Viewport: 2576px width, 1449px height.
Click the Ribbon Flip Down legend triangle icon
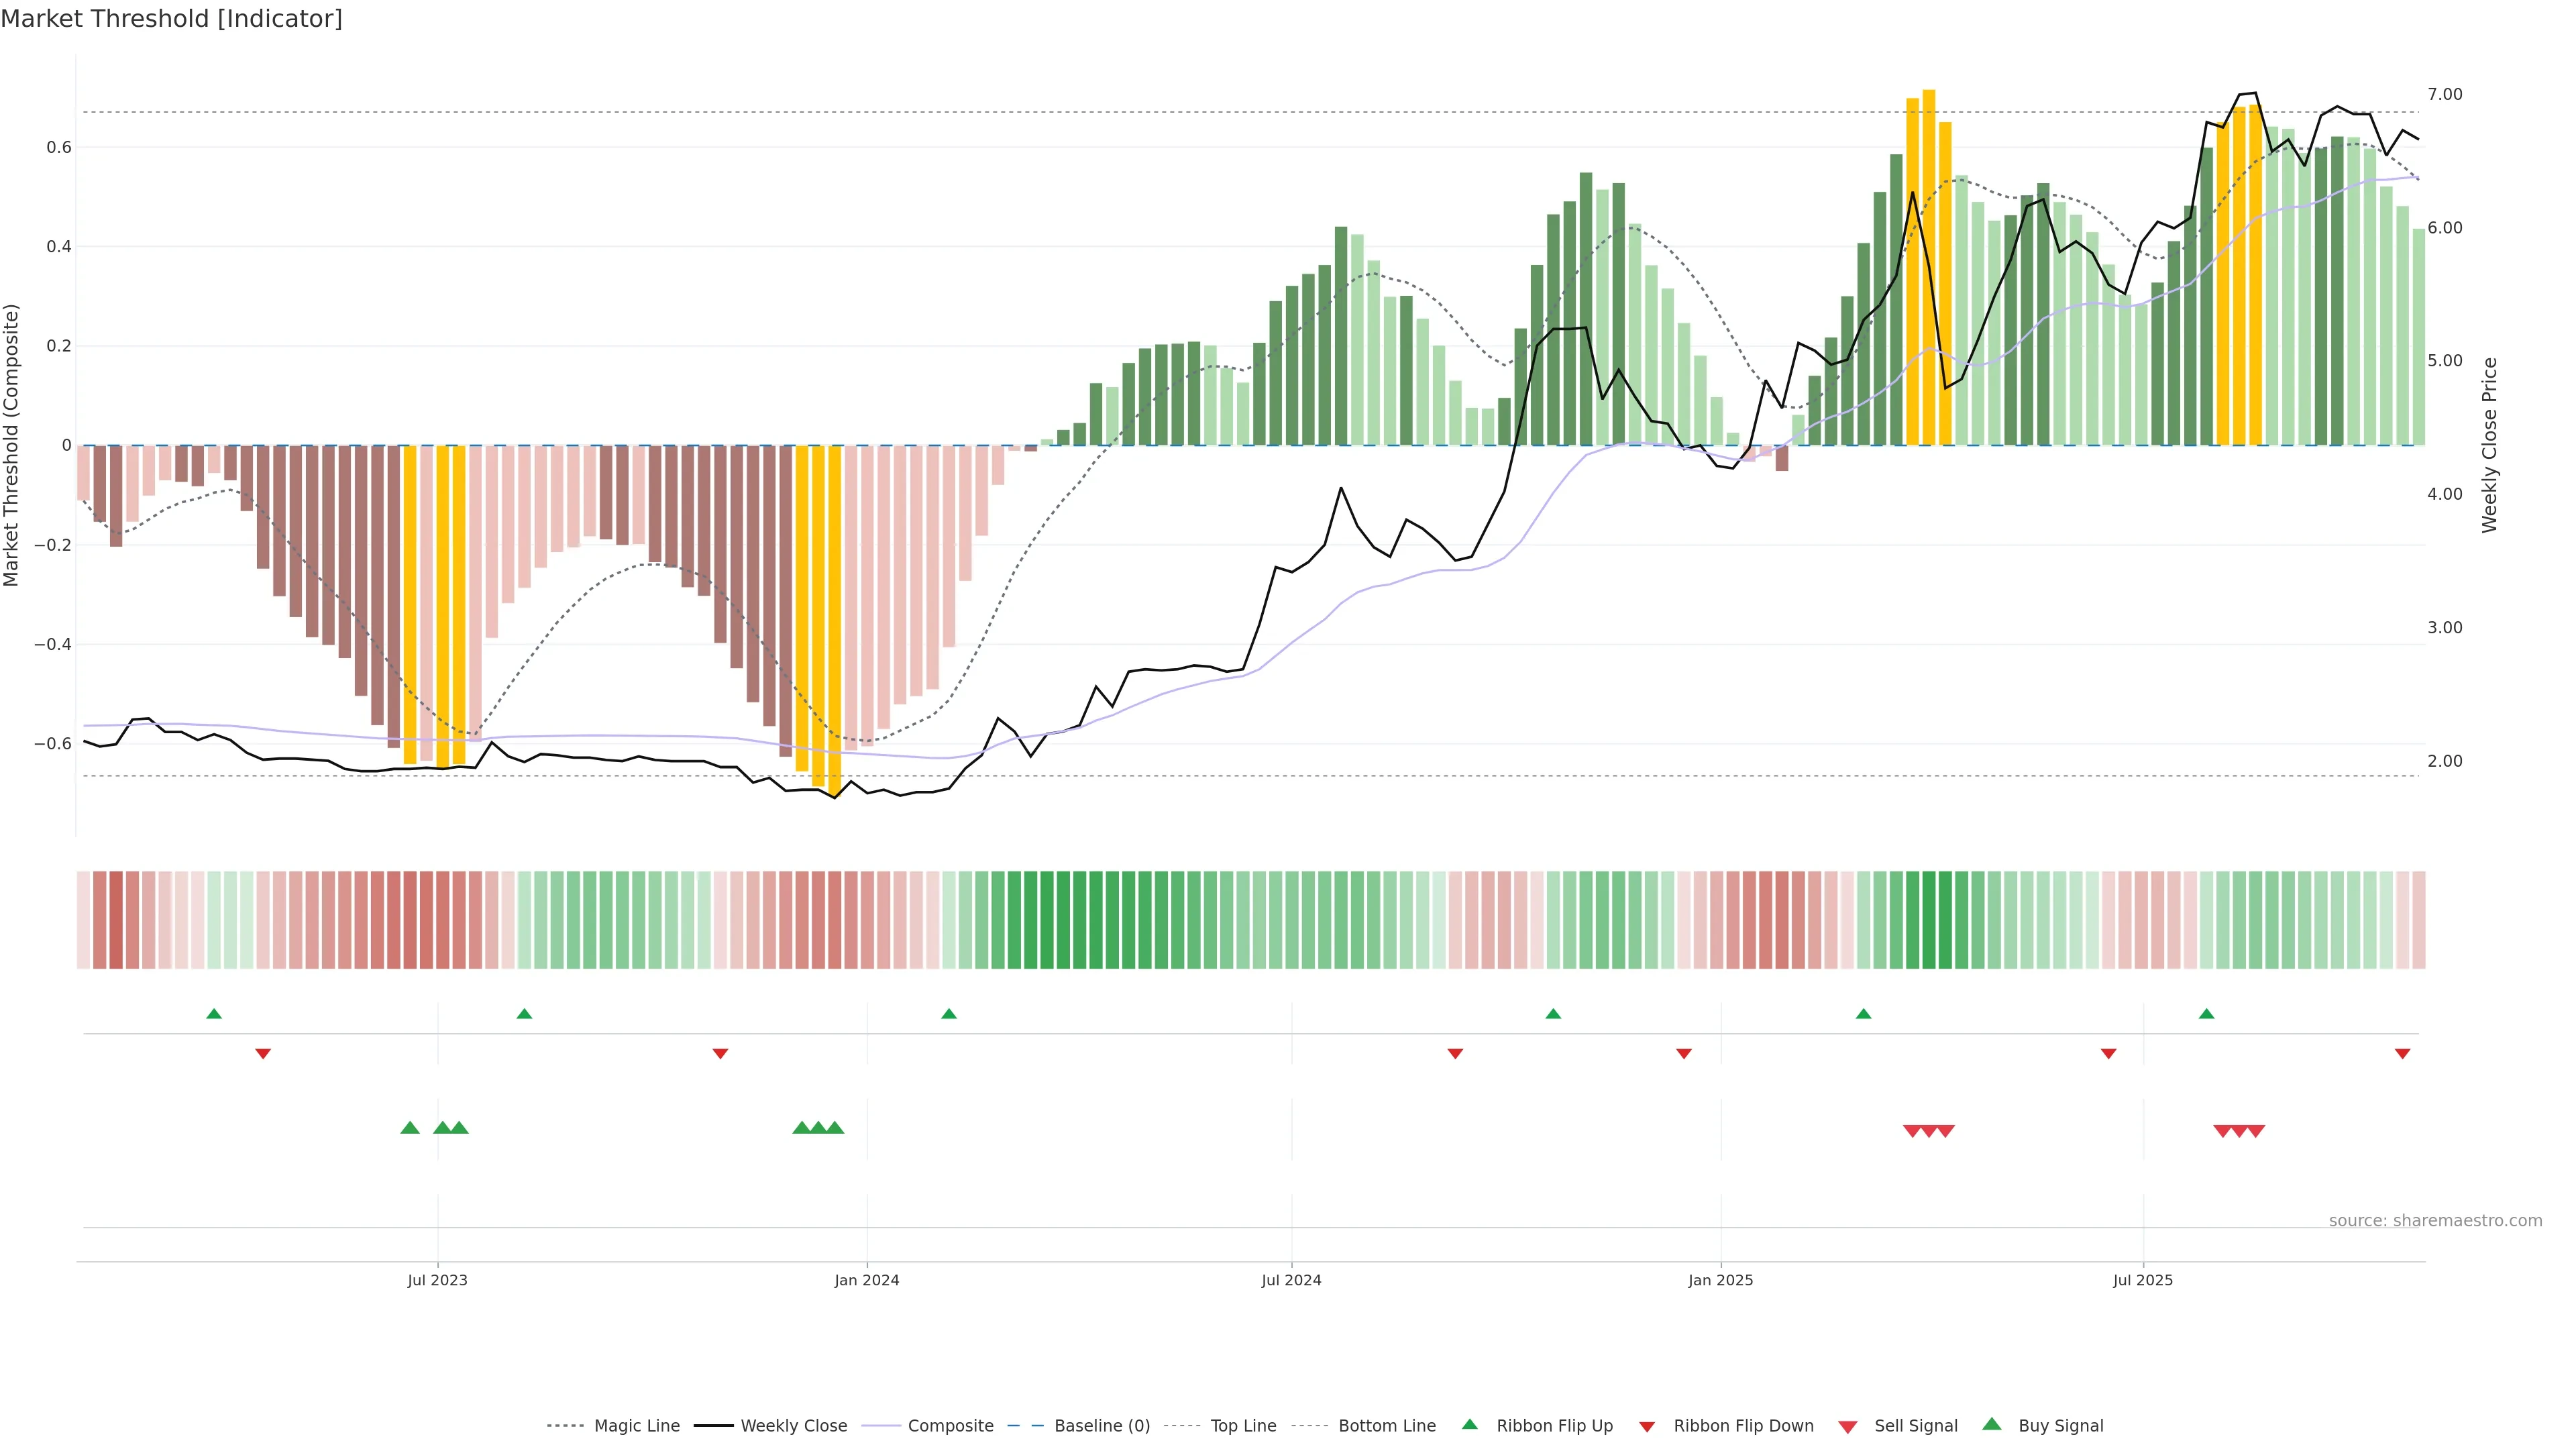pos(1647,1427)
